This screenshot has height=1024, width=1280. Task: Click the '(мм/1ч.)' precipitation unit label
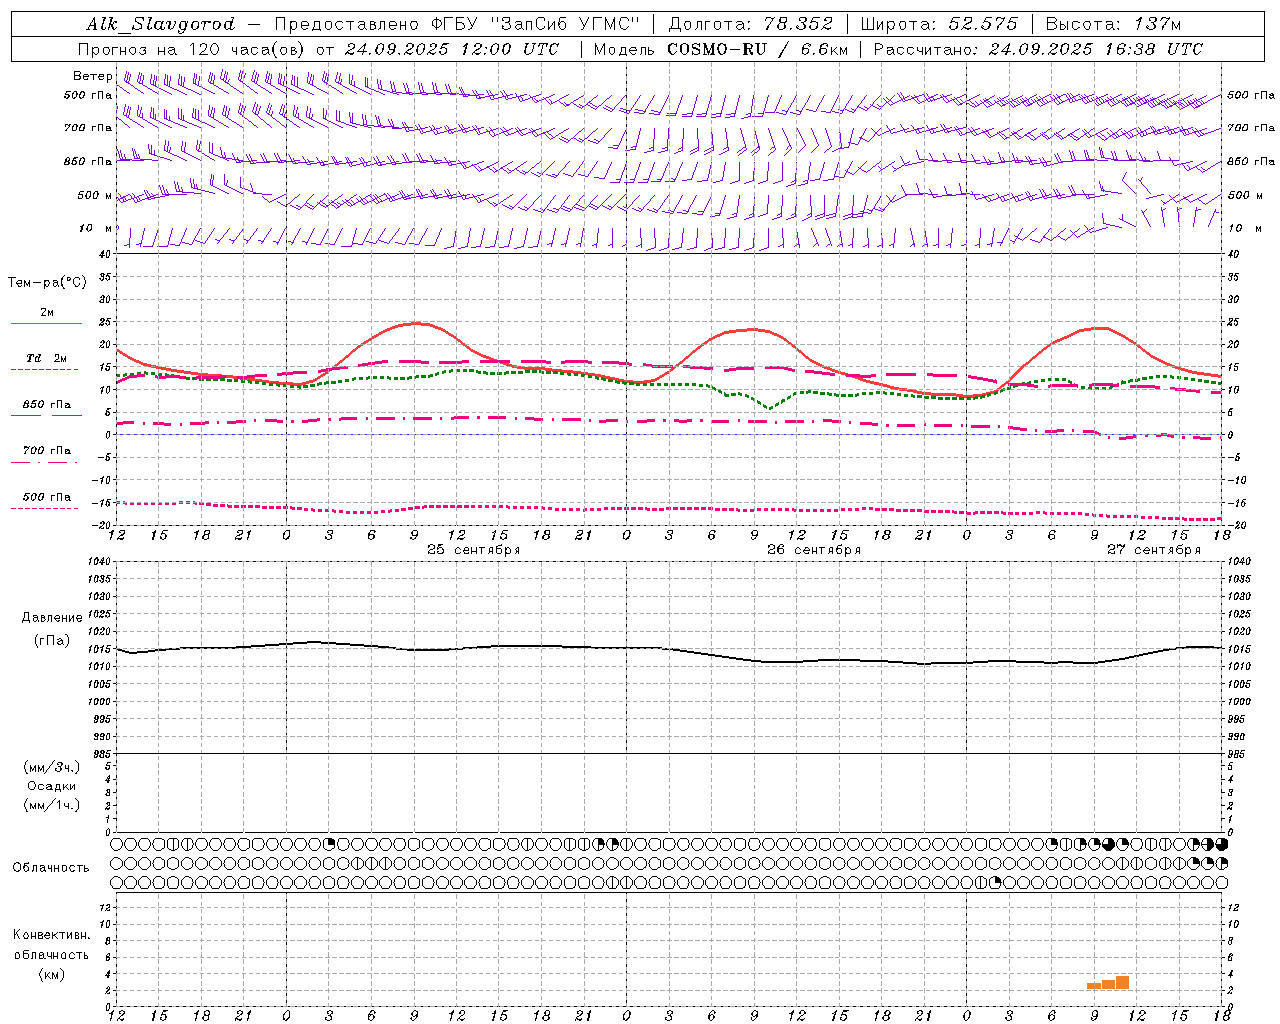pyautogui.click(x=52, y=805)
